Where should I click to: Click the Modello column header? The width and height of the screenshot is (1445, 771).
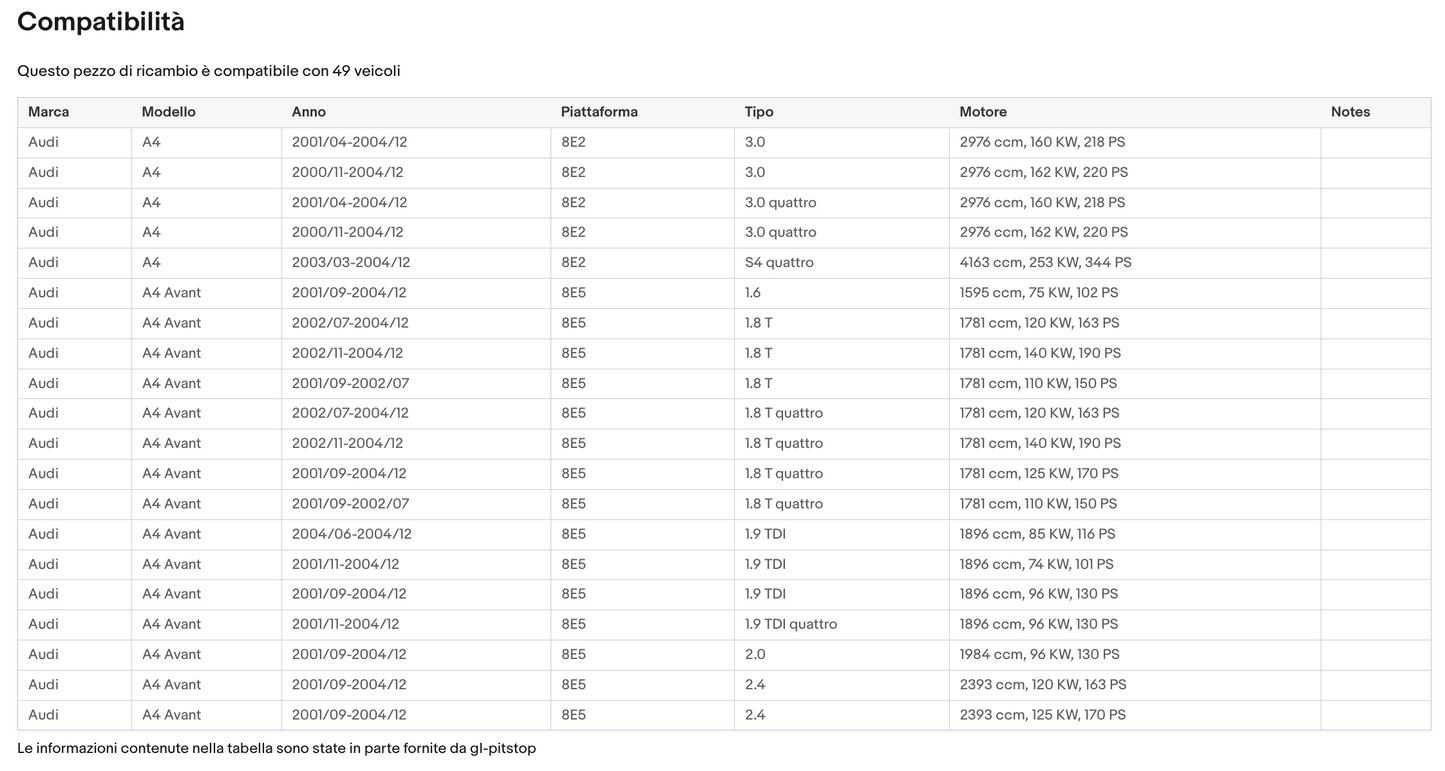206,112
